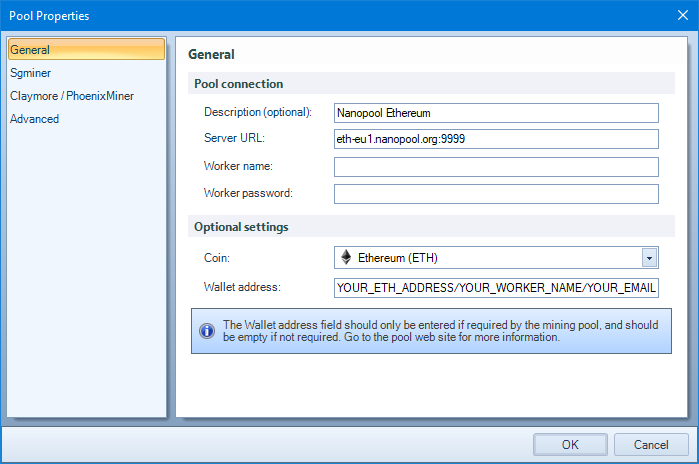This screenshot has height=464, width=699.
Task: Open the Claymore / PhoenixMiner section
Action: pyautogui.click(x=72, y=96)
